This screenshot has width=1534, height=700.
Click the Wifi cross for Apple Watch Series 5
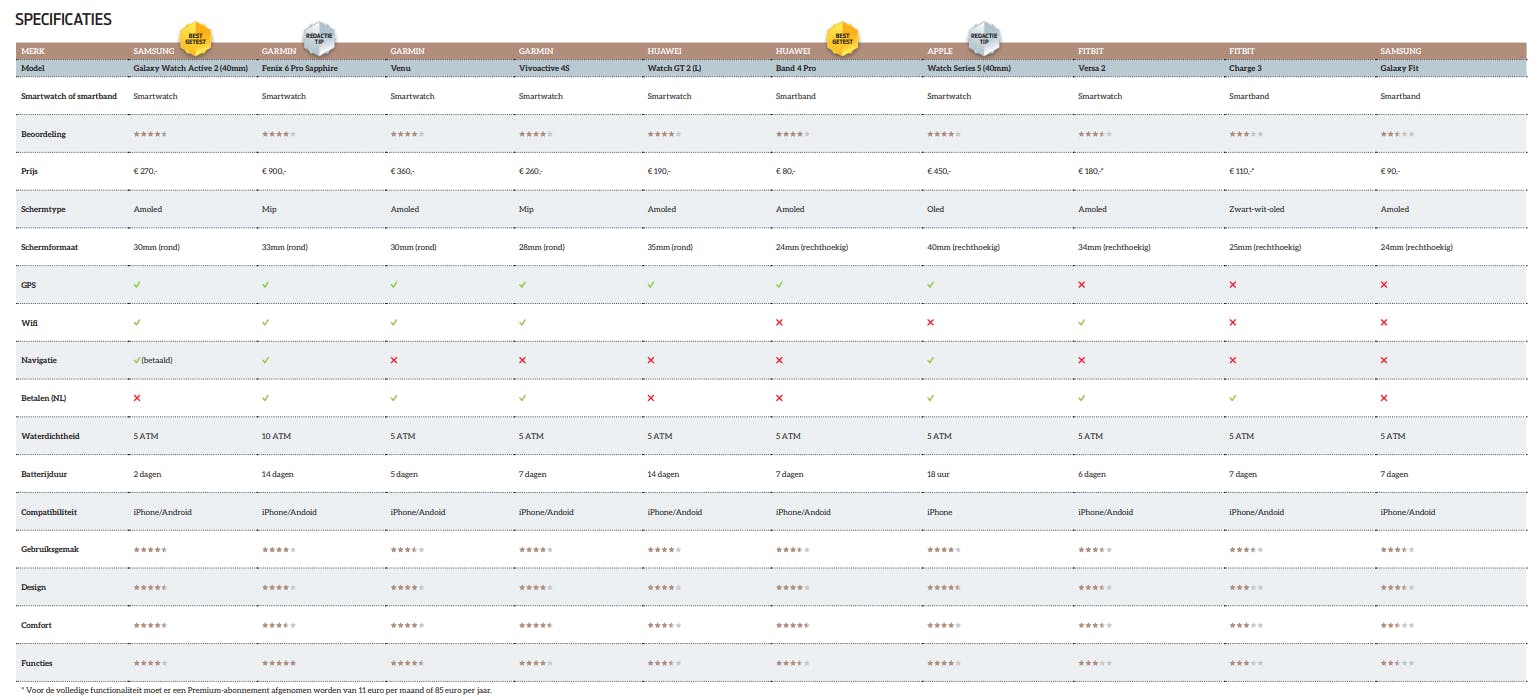[x=931, y=322]
